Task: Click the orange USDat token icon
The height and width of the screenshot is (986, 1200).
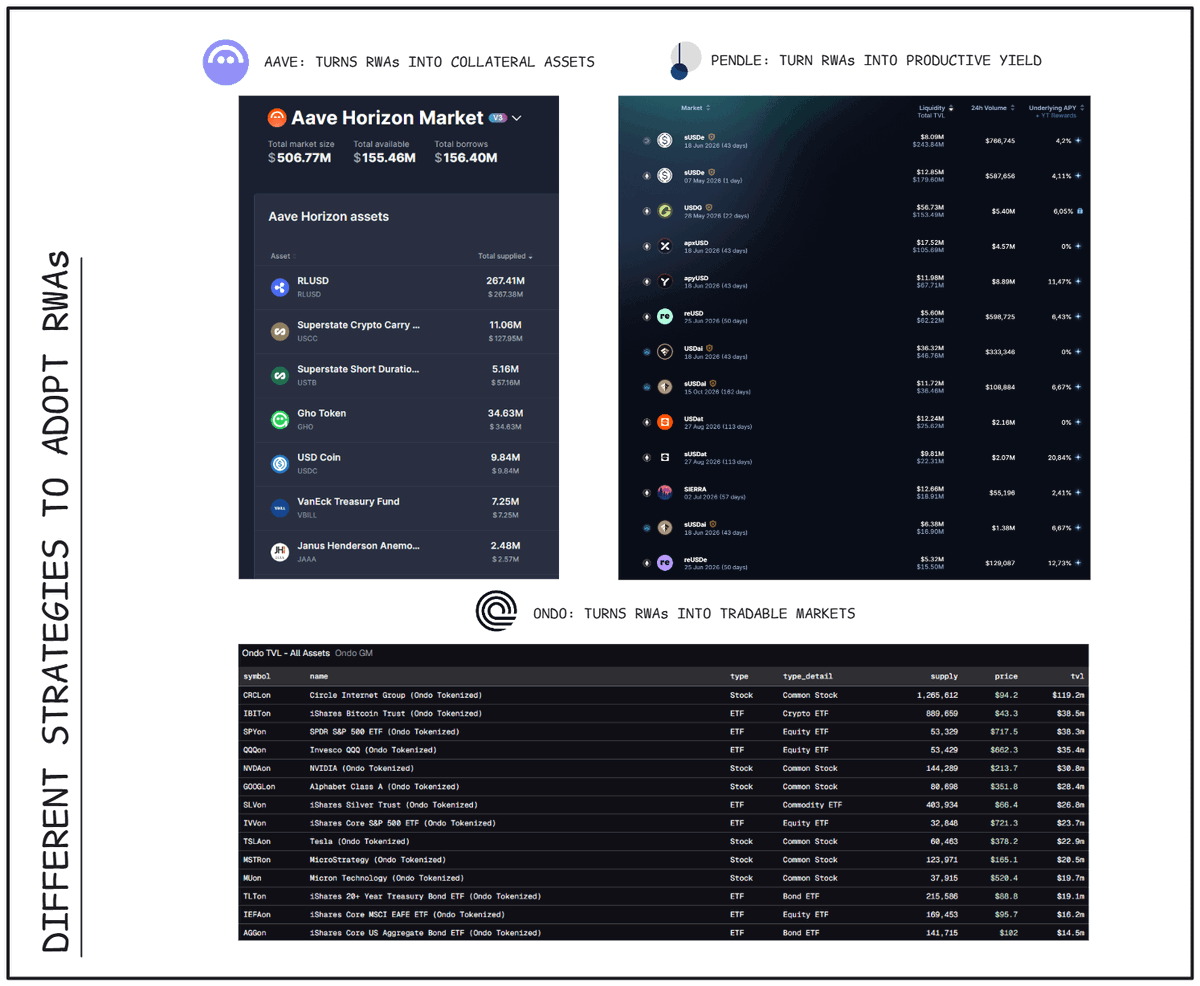Action: [665, 422]
